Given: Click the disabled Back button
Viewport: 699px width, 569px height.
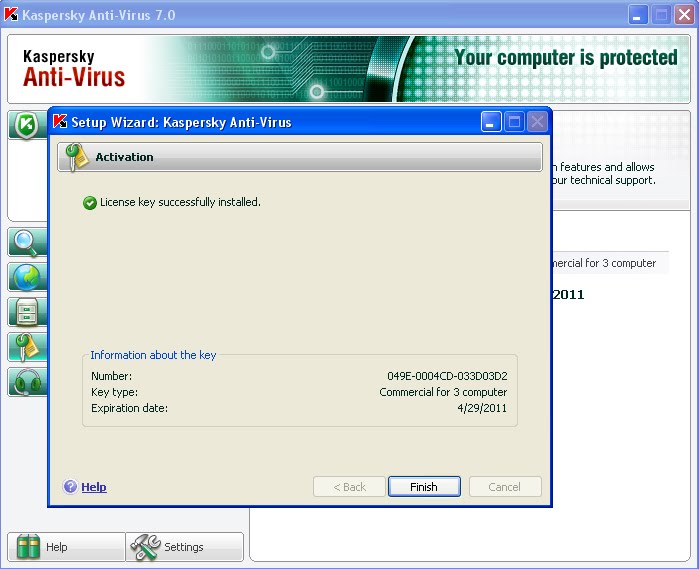Looking at the screenshot, I should (x=349, y=487).
